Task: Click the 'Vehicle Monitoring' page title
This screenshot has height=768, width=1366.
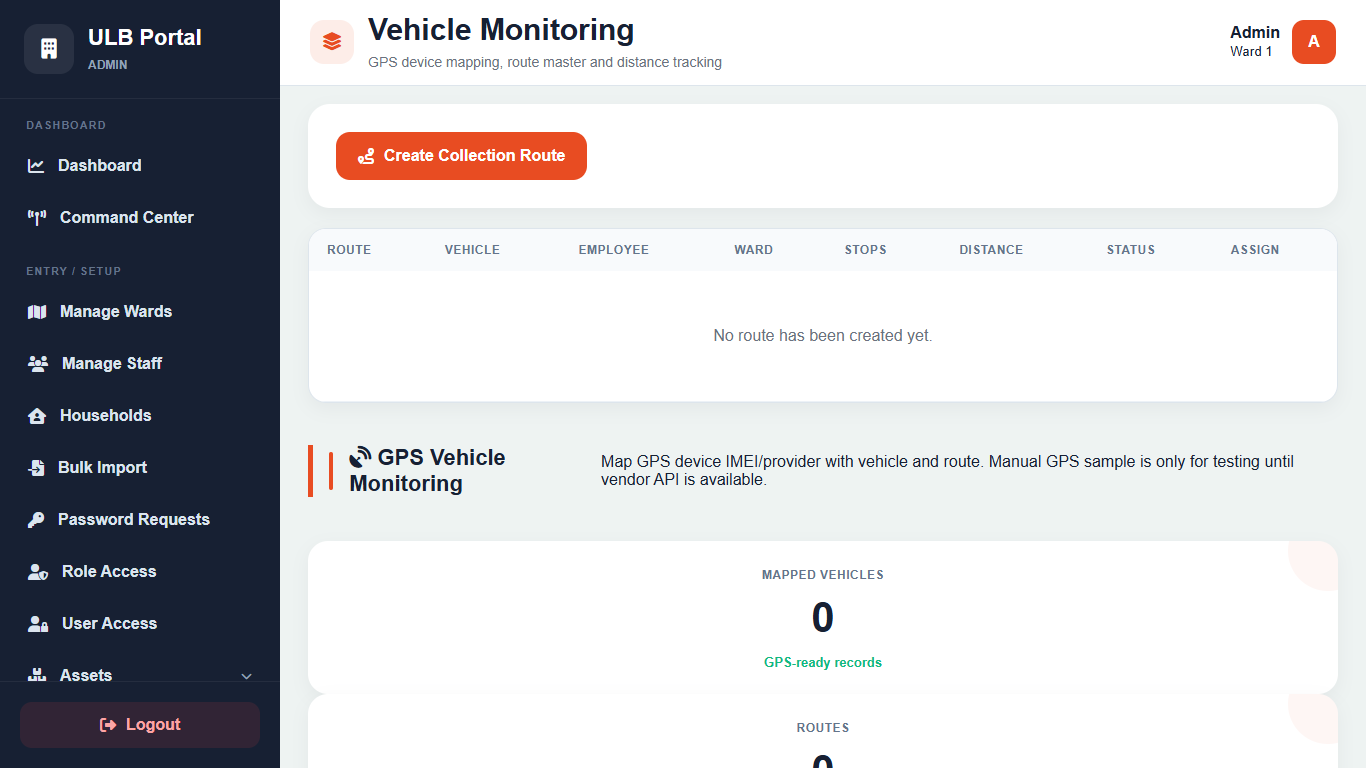Action: [501, 30]
